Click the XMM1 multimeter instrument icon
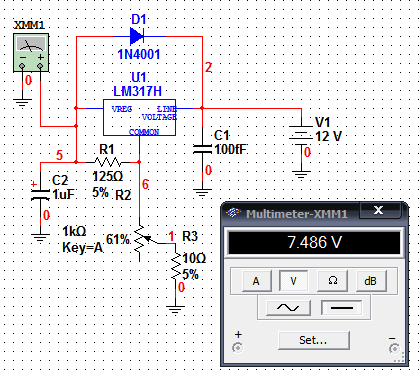This screenshot has width=420, height=376. pos(31,53)
